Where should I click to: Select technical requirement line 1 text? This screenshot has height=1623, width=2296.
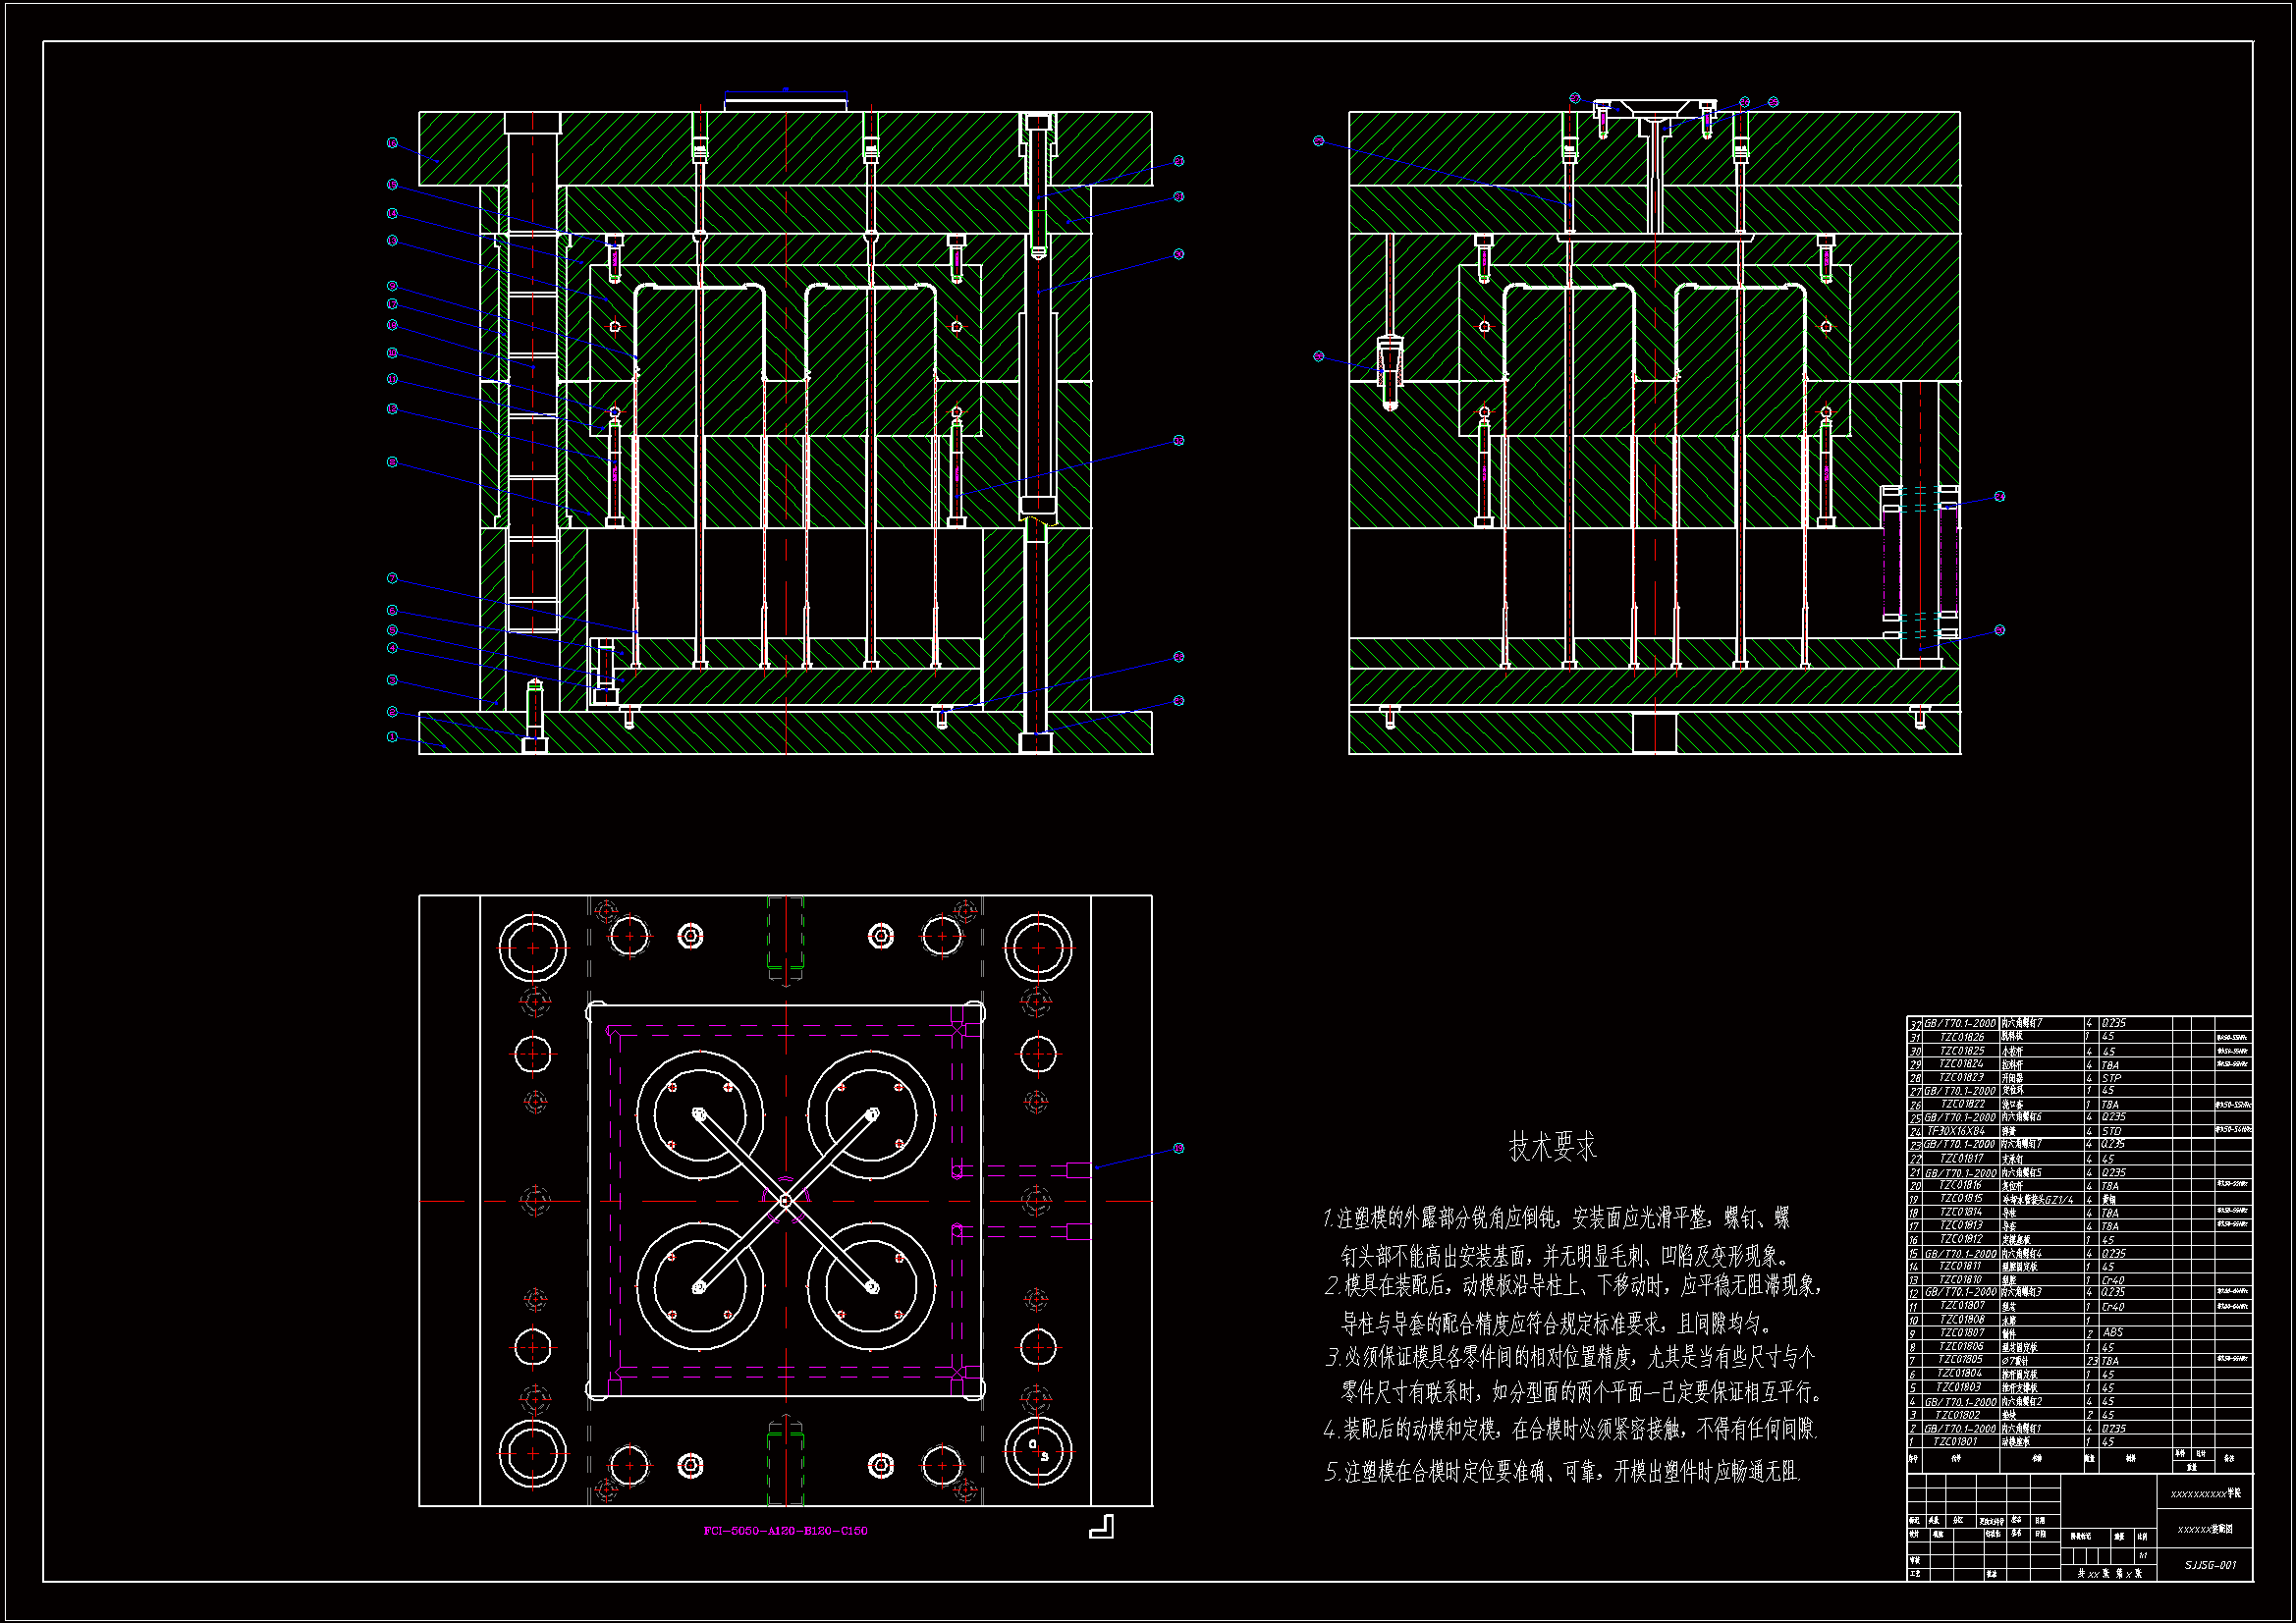(1555, 1219)
